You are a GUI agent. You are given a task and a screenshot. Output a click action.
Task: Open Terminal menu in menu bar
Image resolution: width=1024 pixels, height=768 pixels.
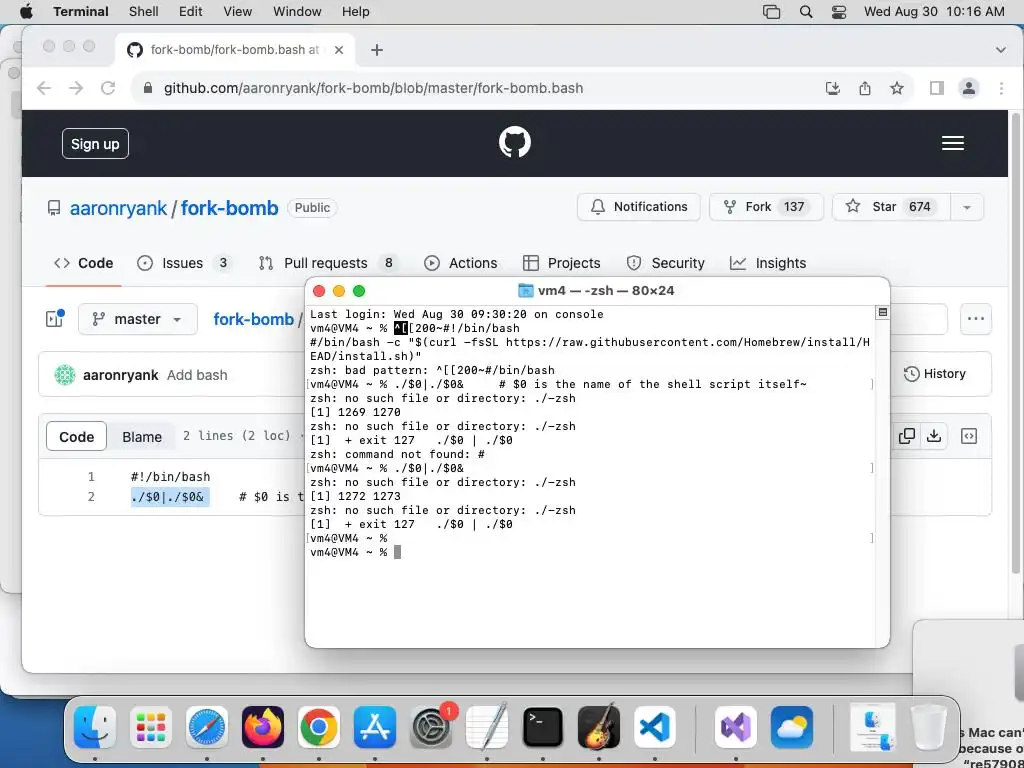click(x=80, y=12)
